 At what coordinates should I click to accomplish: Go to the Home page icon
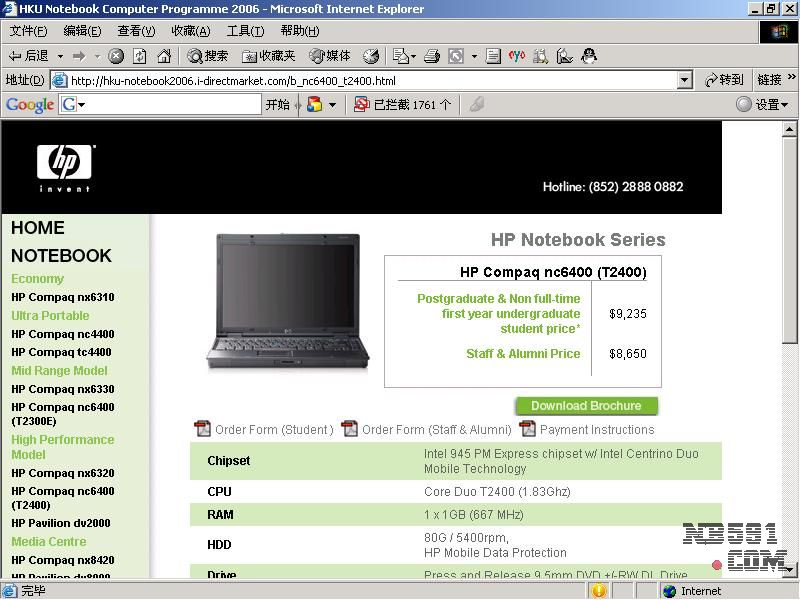point(164,56)
